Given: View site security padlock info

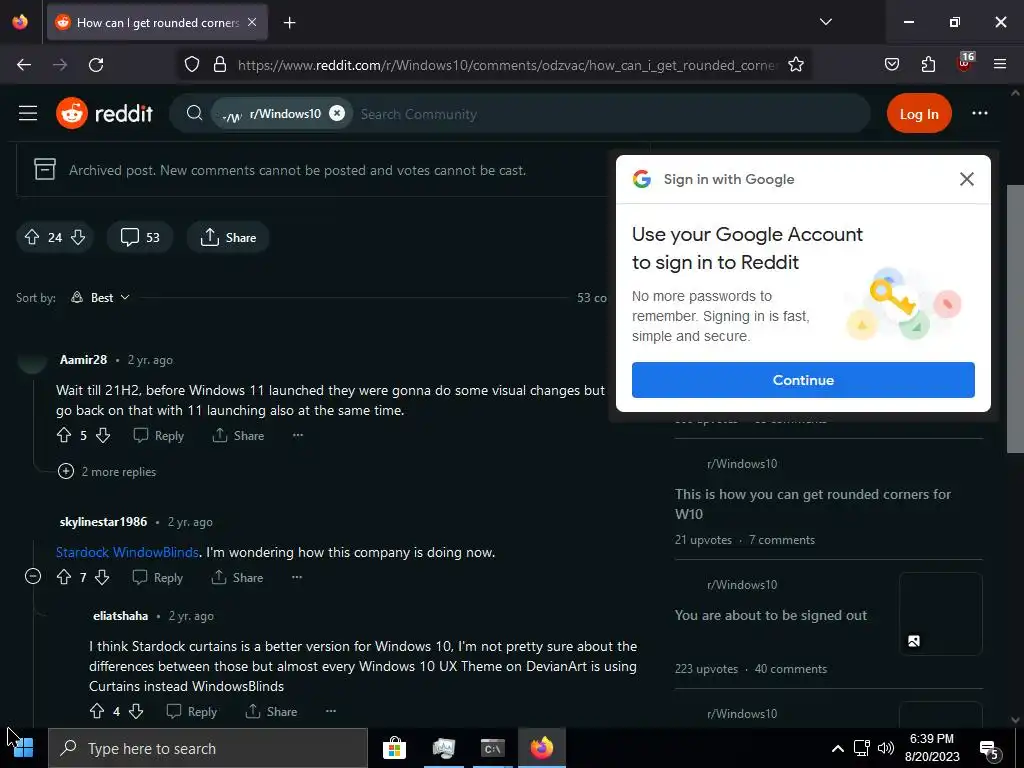Looking at the screenshot, I should click(220, 65).
